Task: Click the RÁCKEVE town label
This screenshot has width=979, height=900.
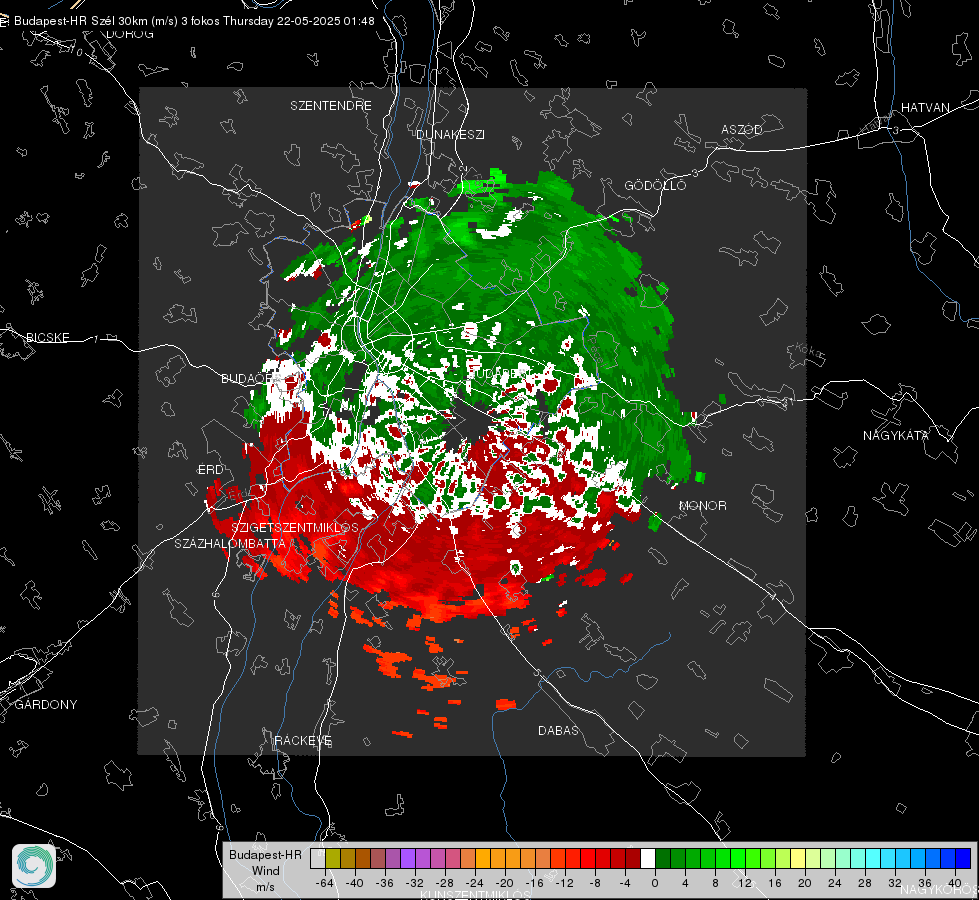Action: coord(303,740)
